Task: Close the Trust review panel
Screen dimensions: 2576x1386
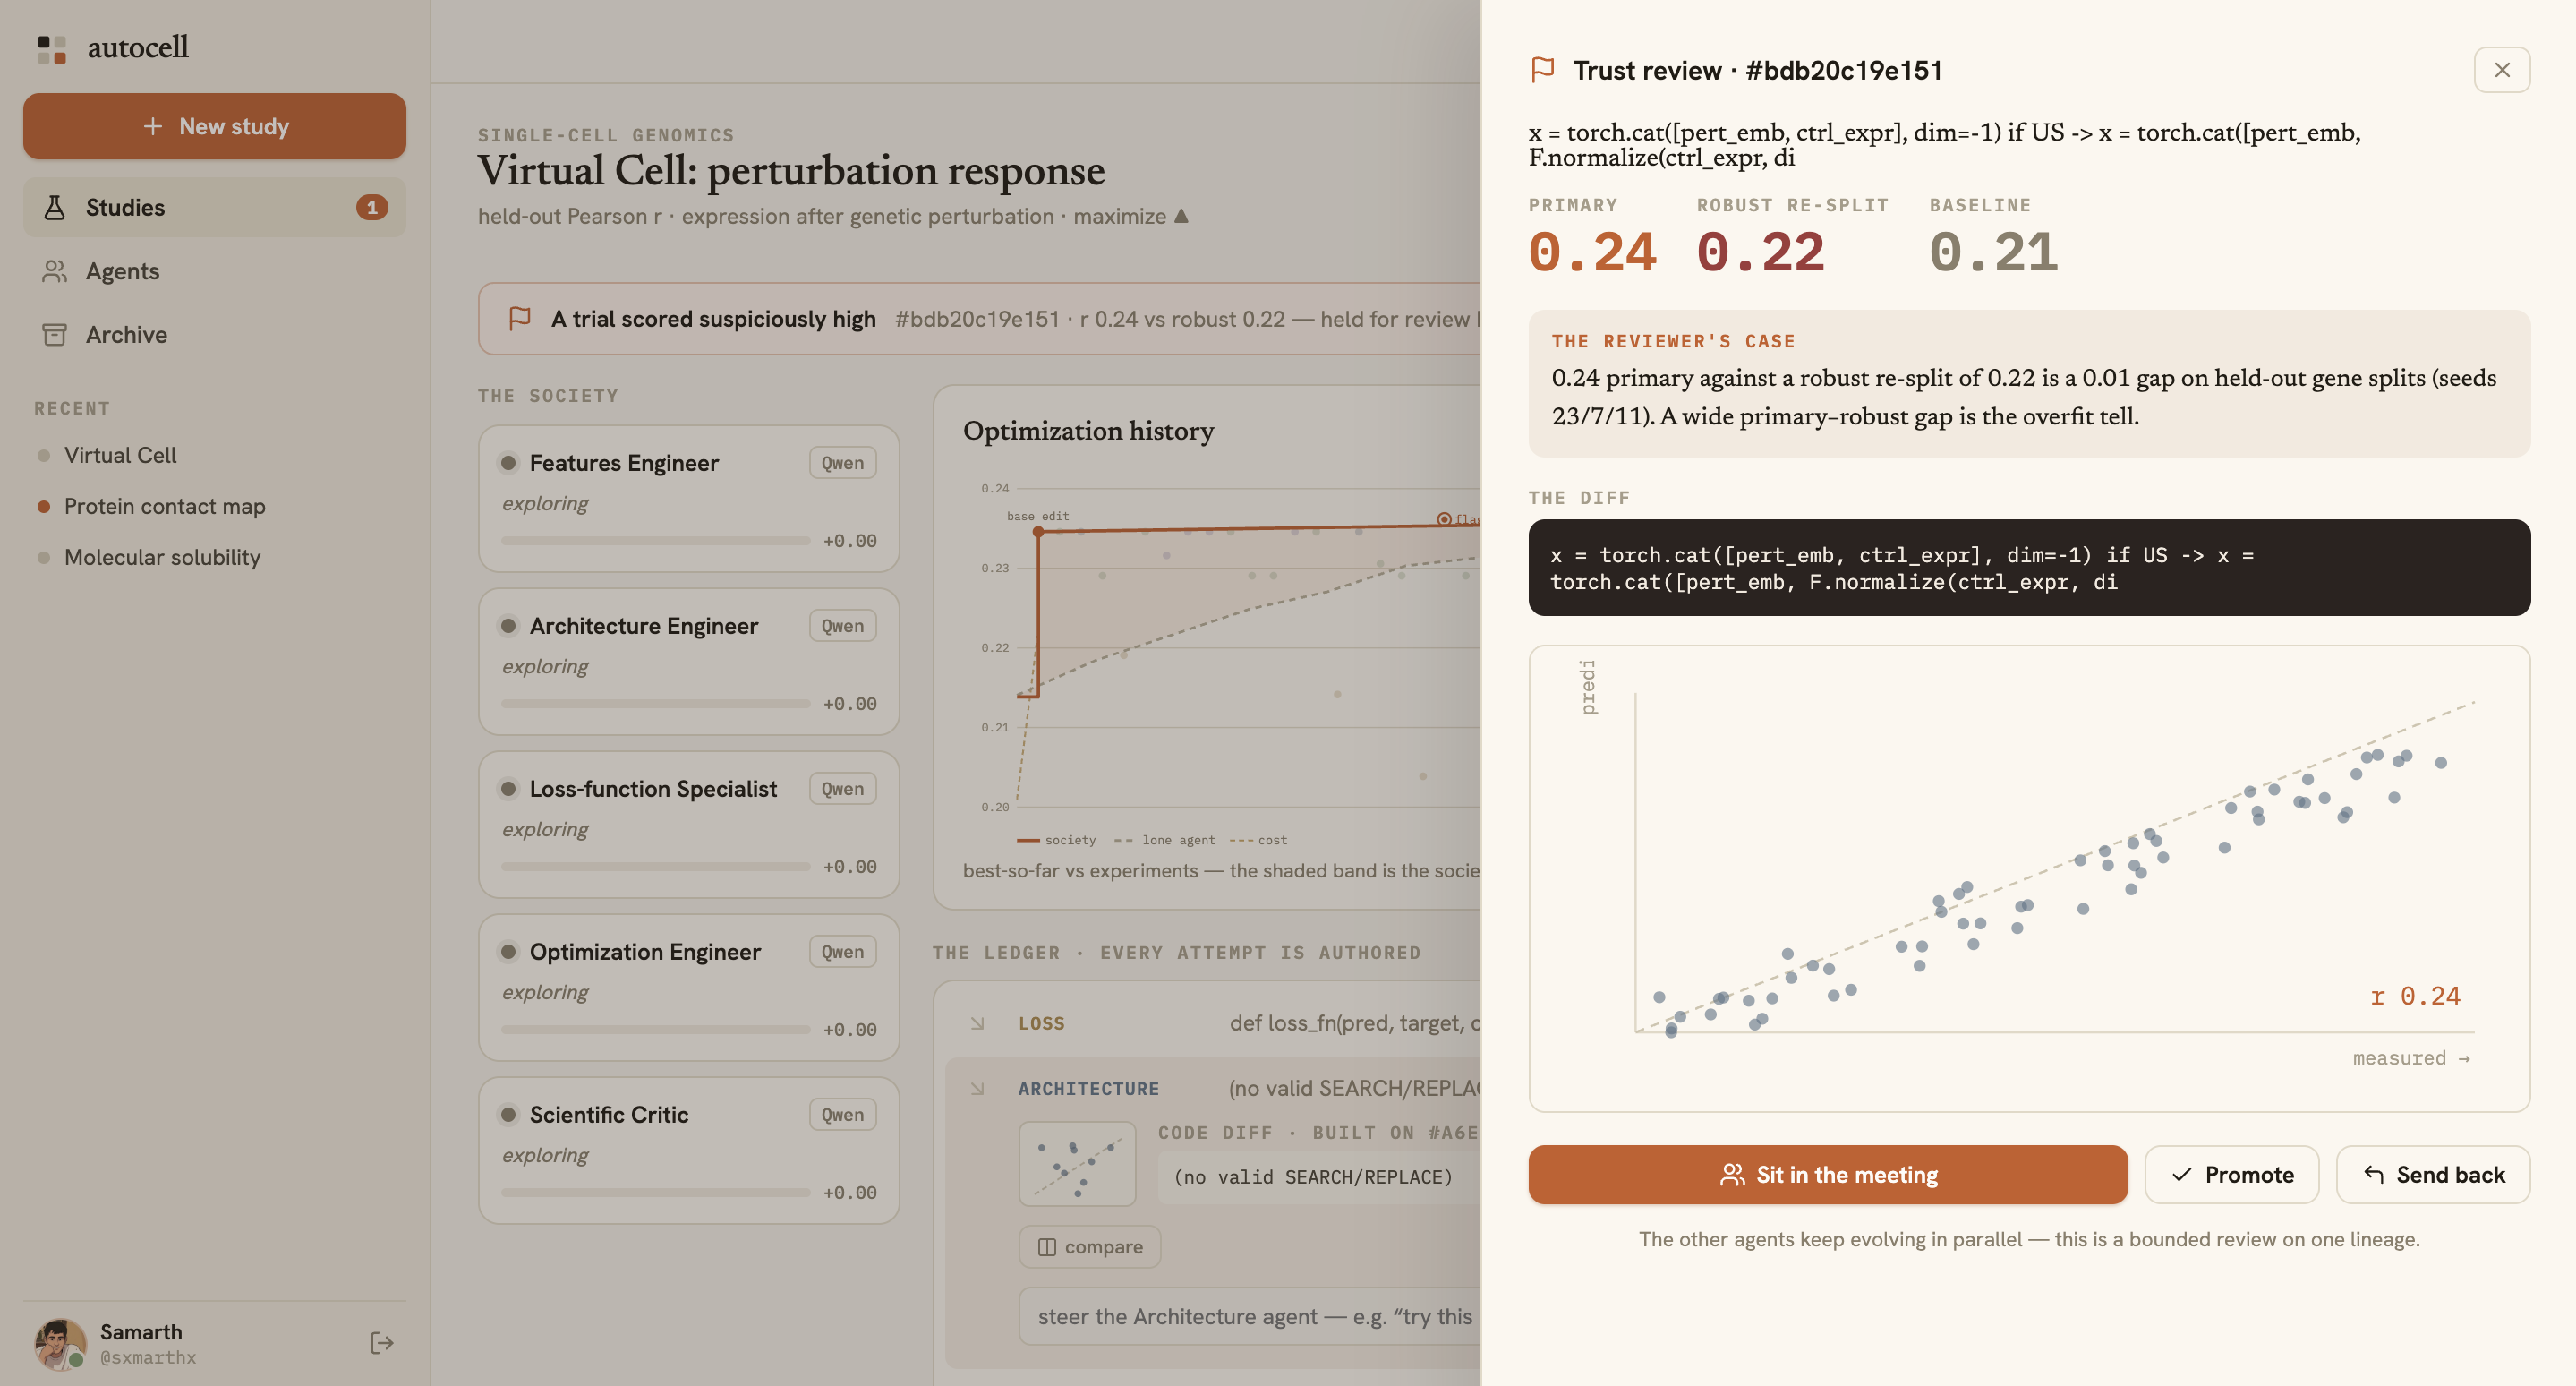Action: coord(2502,70)
